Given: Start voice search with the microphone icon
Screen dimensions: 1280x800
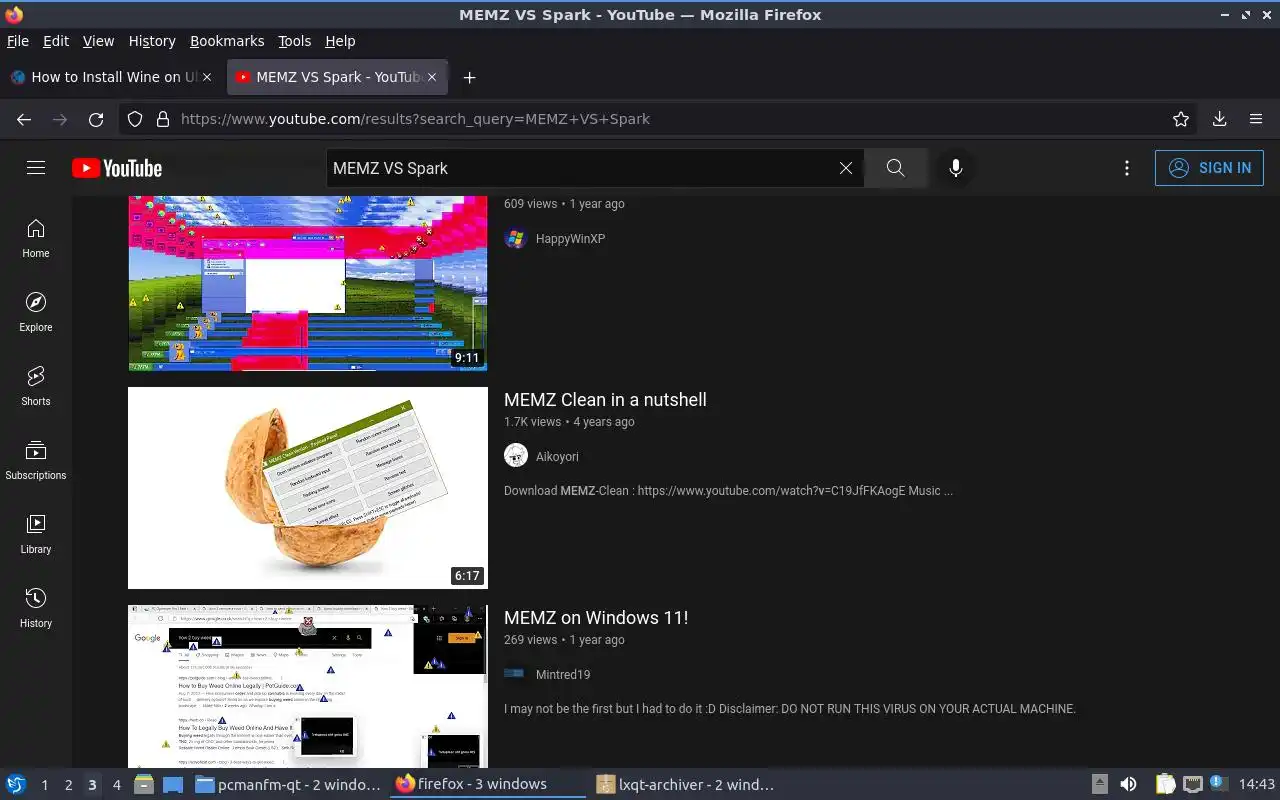Looking at the screenshot, I should (x=956, y=168).
